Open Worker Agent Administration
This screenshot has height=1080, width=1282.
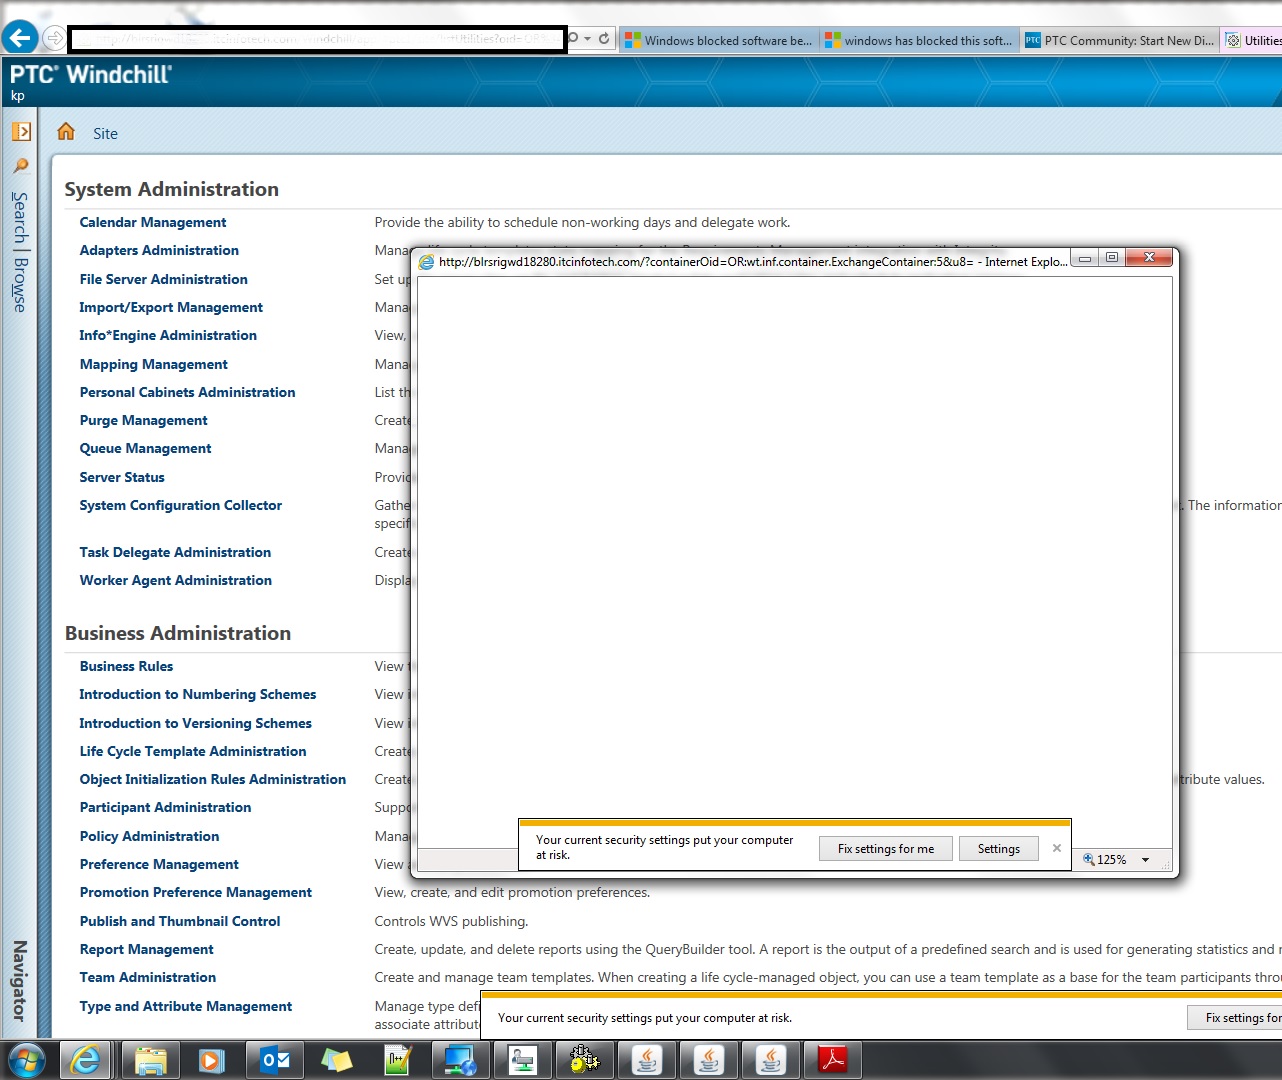coord(176,580)
